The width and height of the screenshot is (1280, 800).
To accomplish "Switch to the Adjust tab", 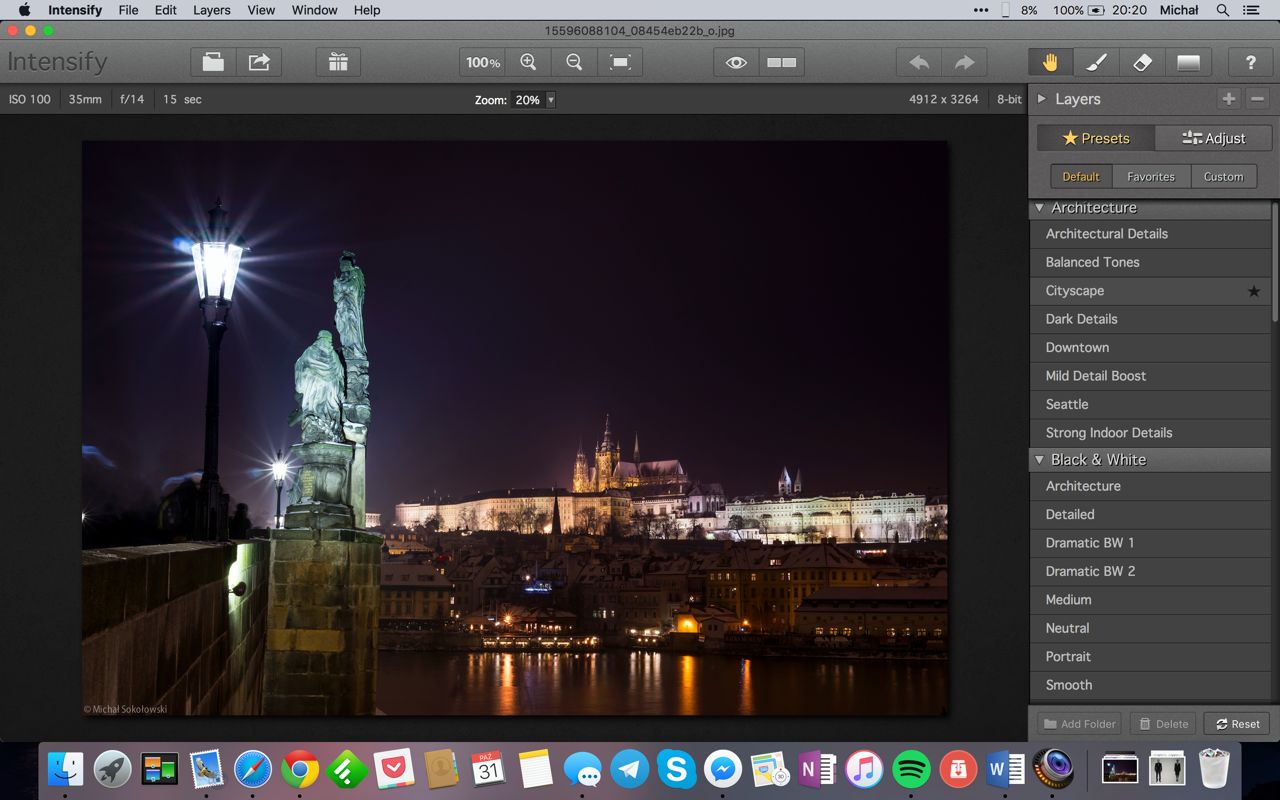I will [1213, 138].
